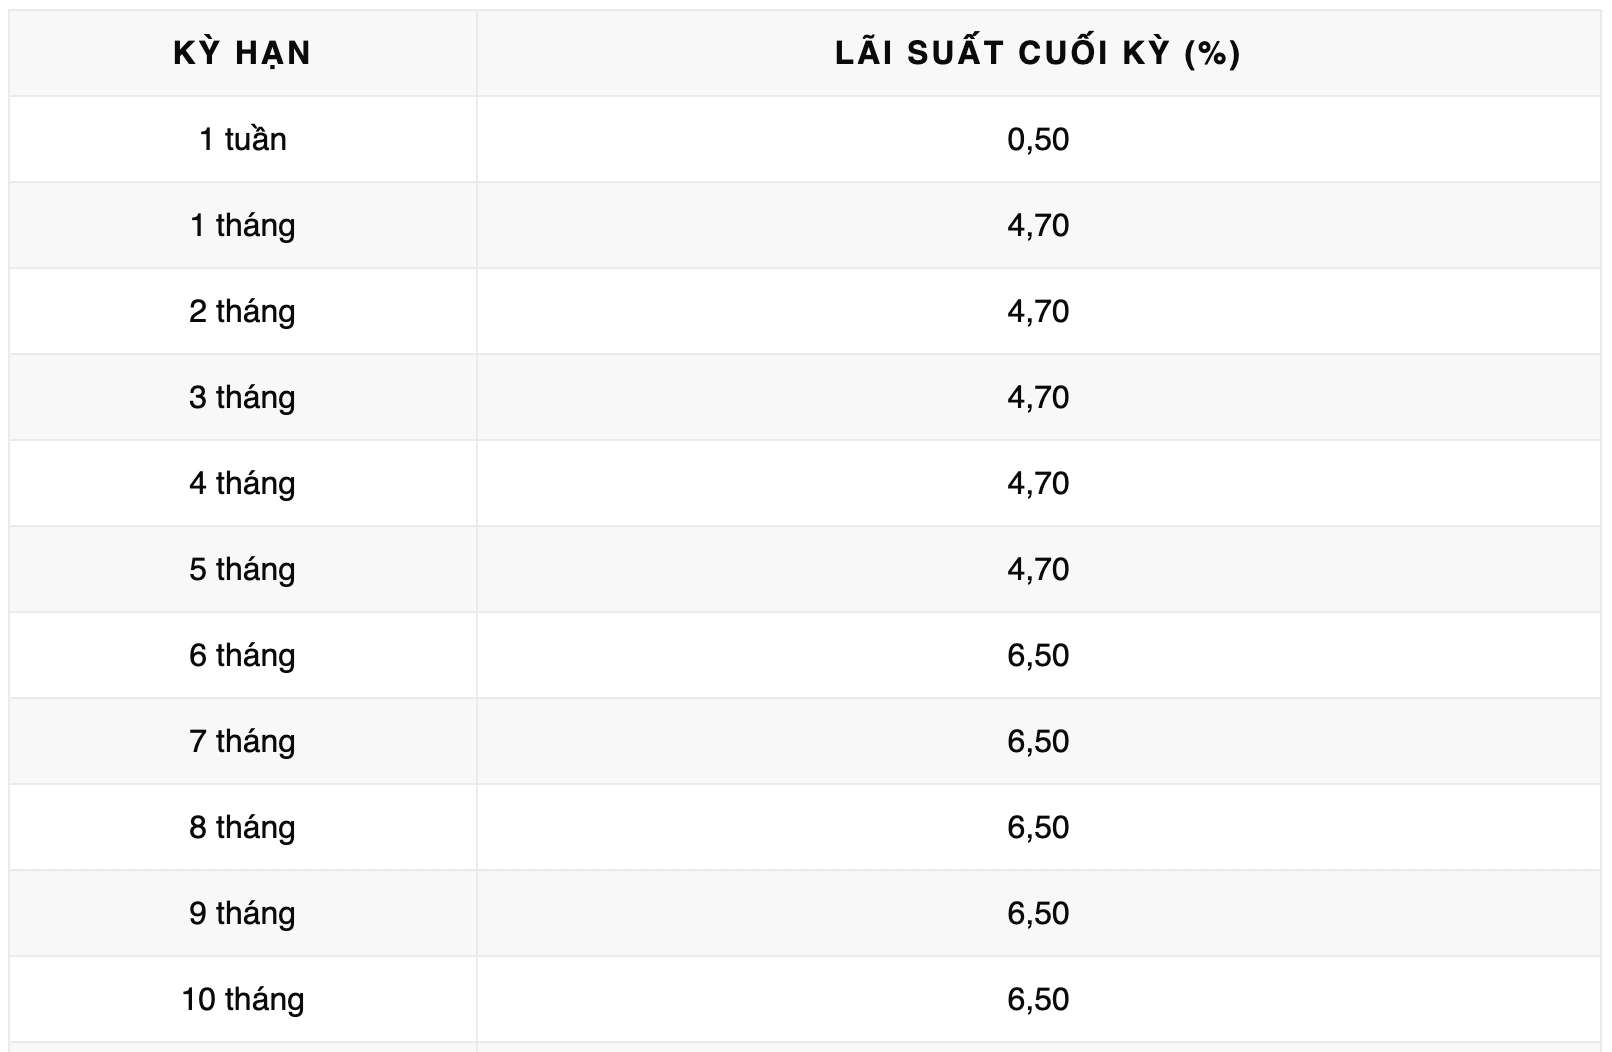Click the 6,50 rate for 10 tháng
1612x1052 pixels.
click(1038, 999)
